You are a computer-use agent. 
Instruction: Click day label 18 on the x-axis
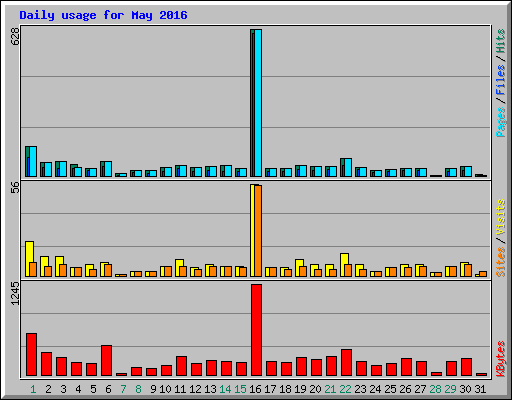pos(285,389)
